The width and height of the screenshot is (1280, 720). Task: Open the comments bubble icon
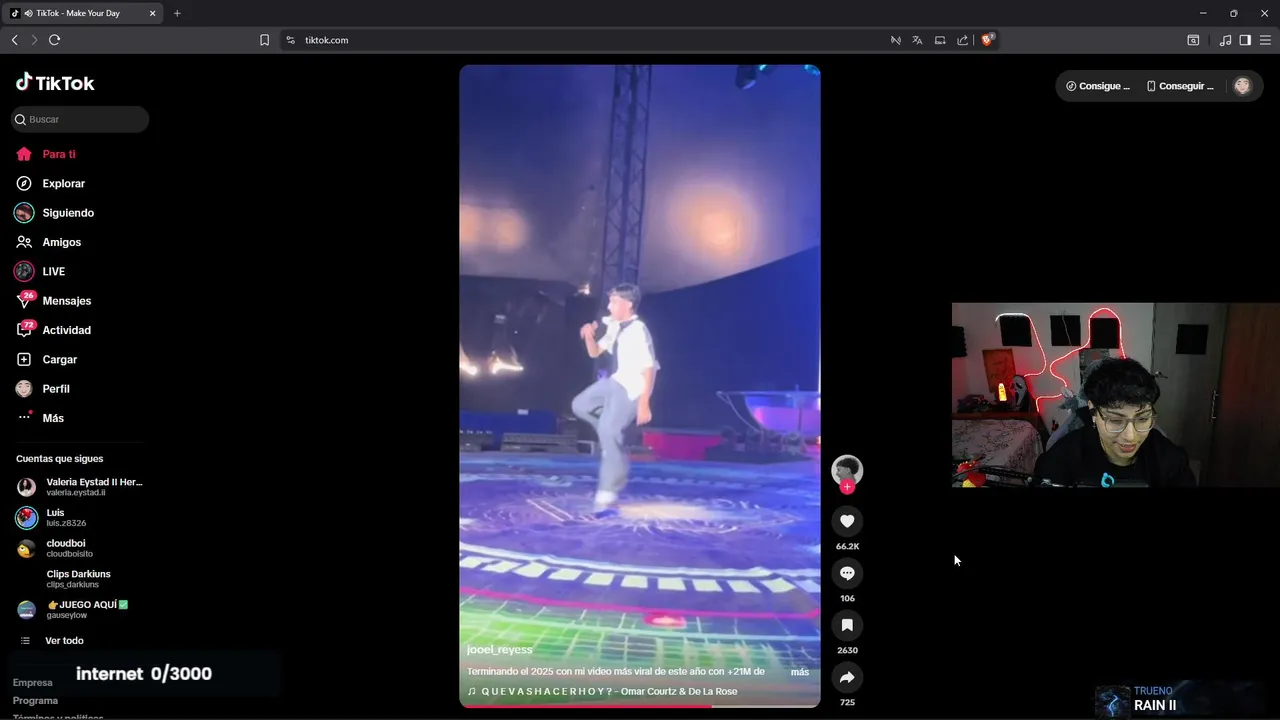(x=847, y=573)
